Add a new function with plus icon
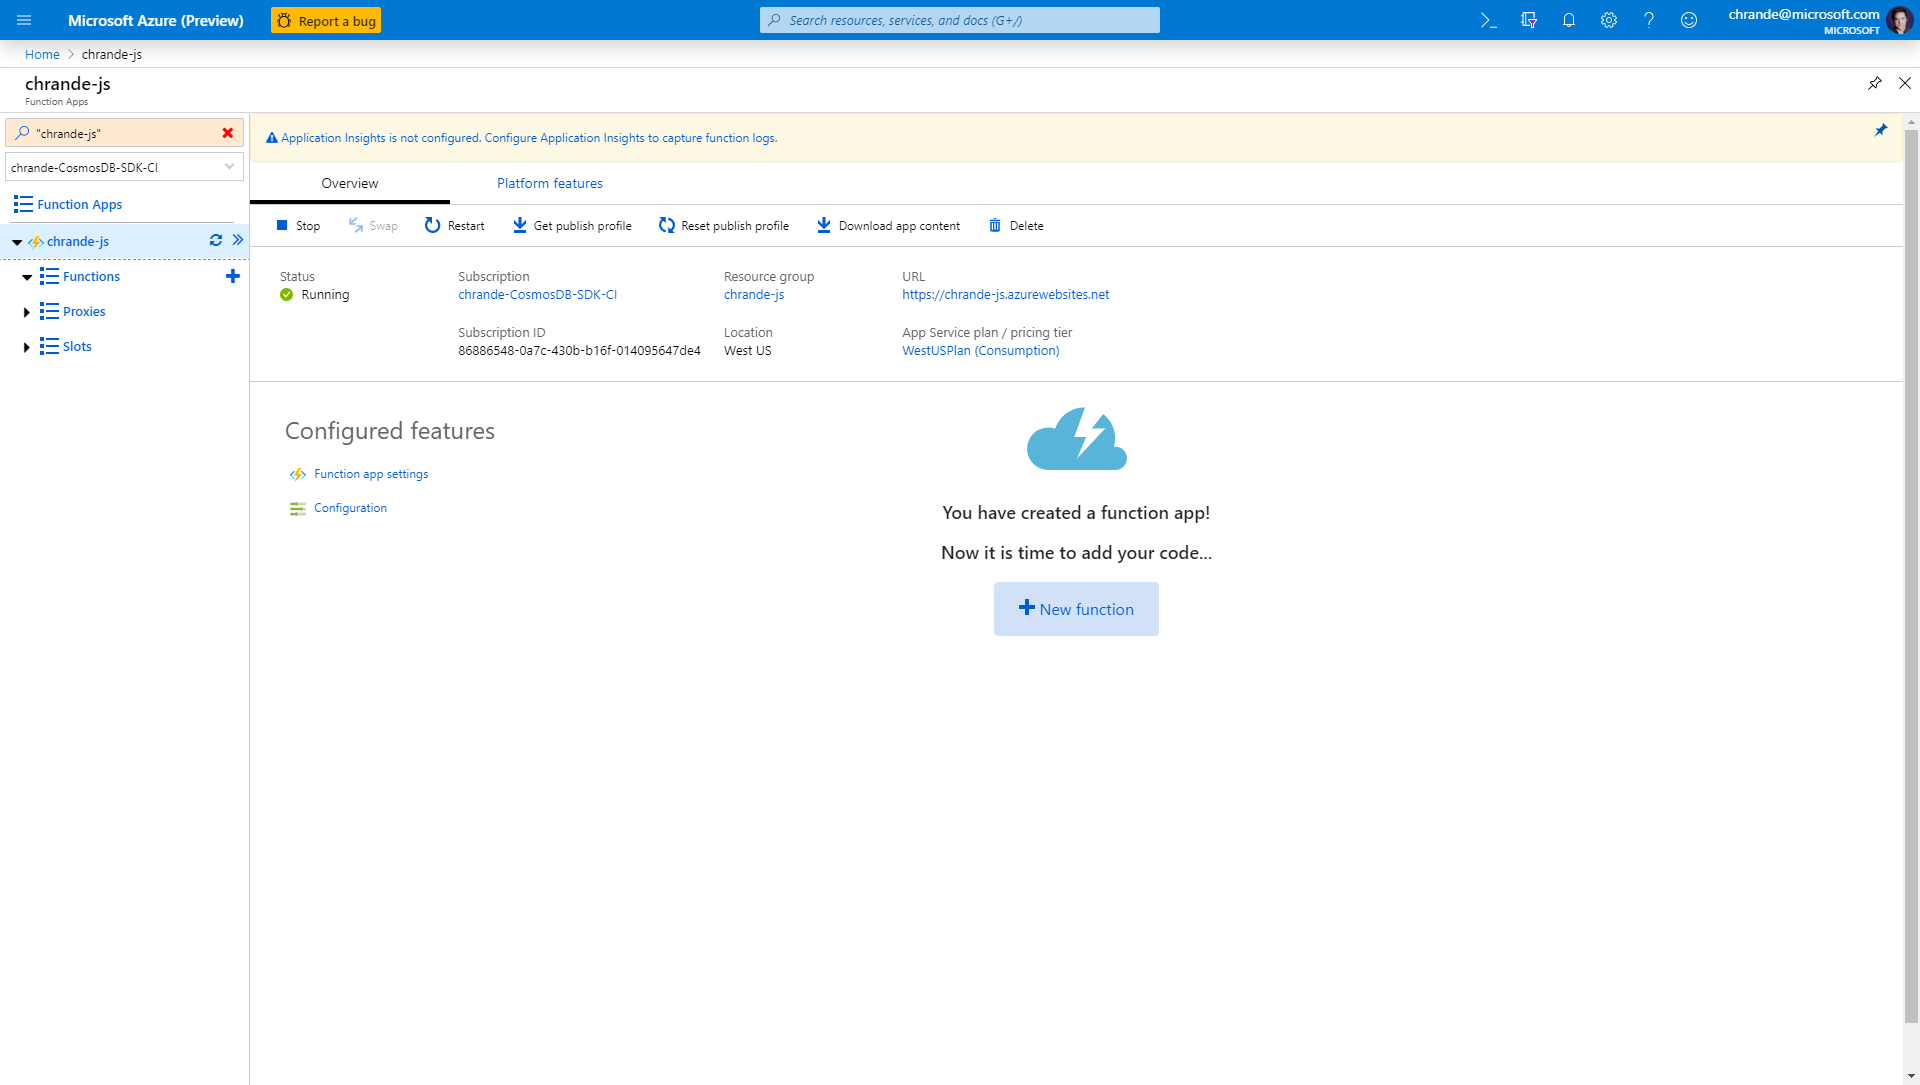The width and height of the screenshot is (1920, 1085). [x=232, y=276]
